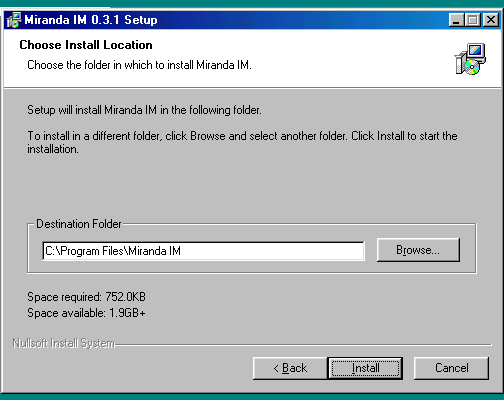504x400 pixels.
Task: Click the computer and CD installer icon
Action: coord(470,59)
